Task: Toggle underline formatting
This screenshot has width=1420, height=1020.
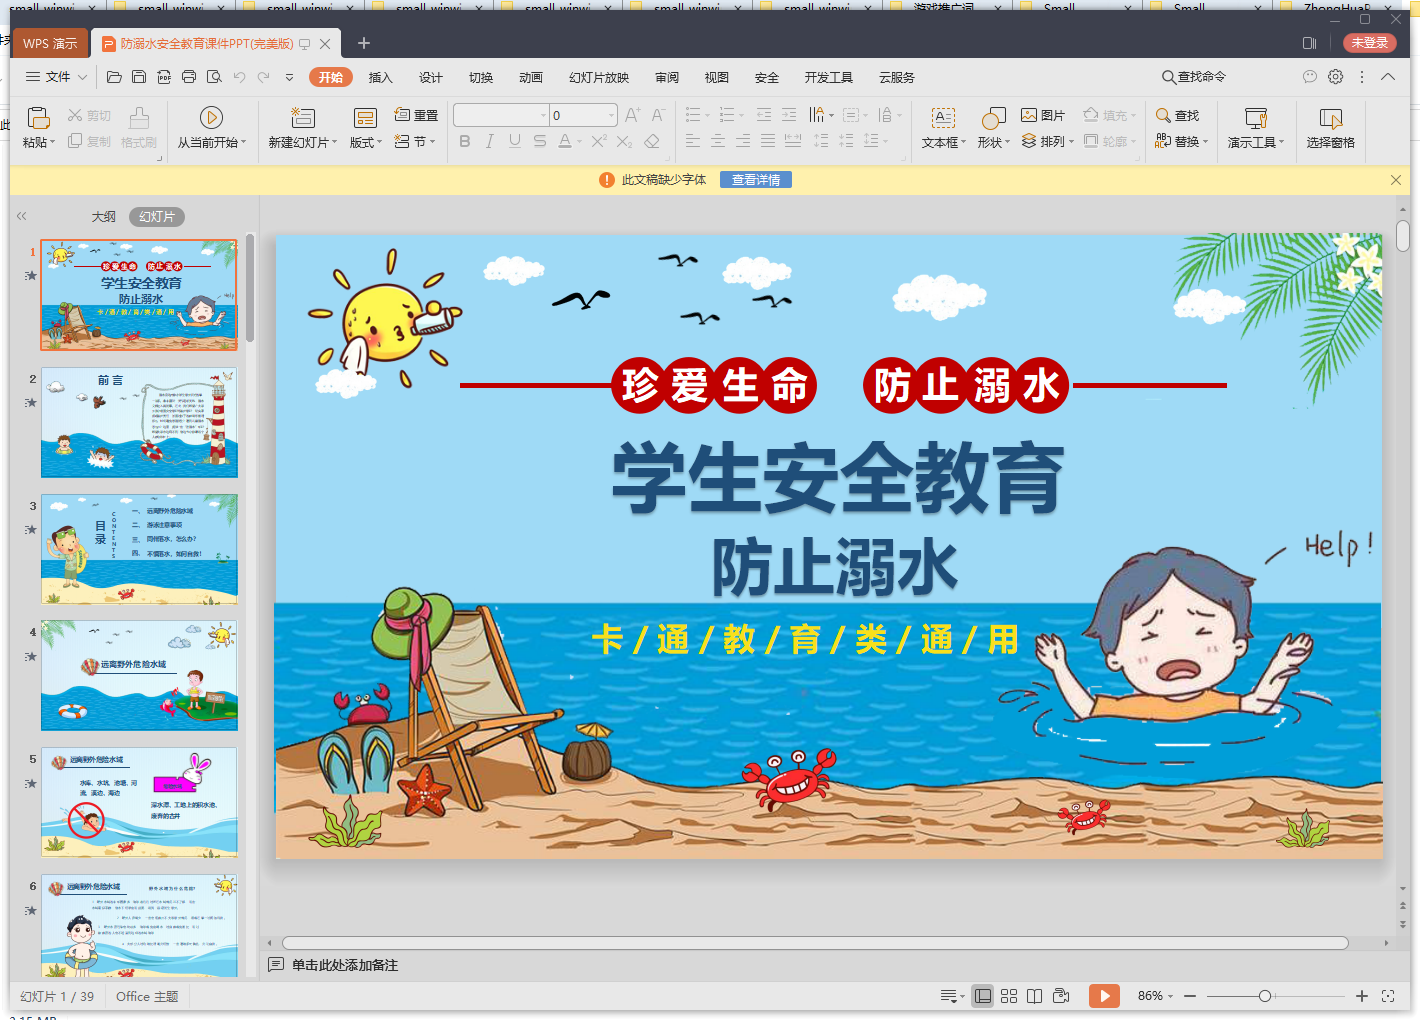Action: point(513,141)
